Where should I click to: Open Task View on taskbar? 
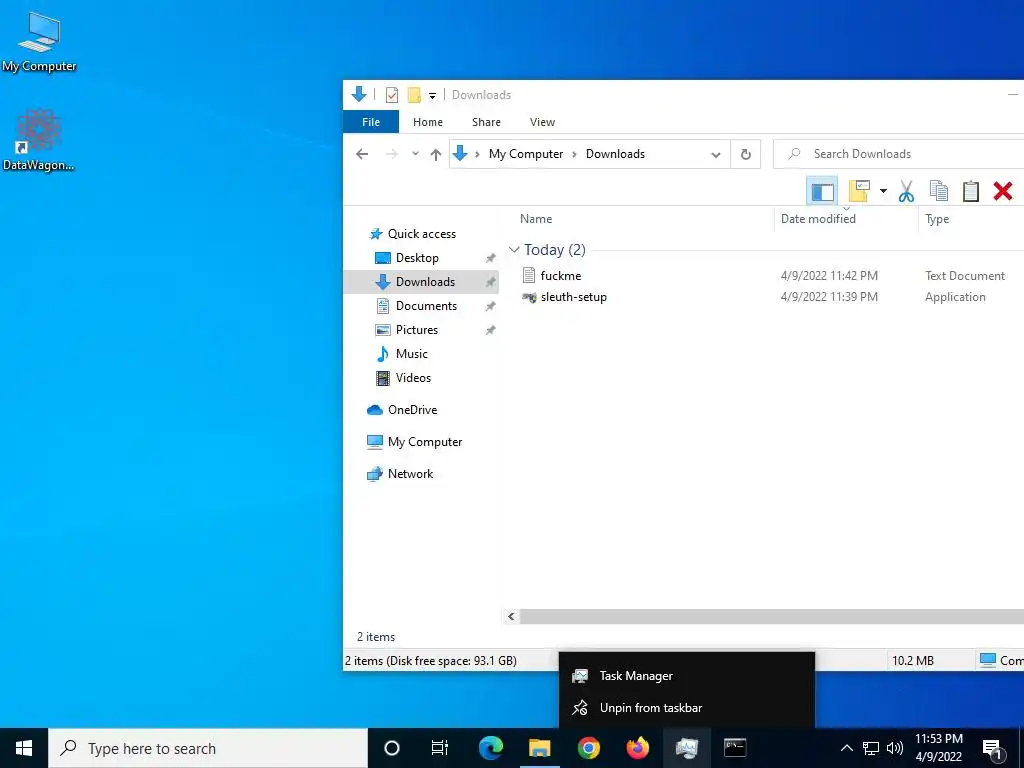coord(440,748)
